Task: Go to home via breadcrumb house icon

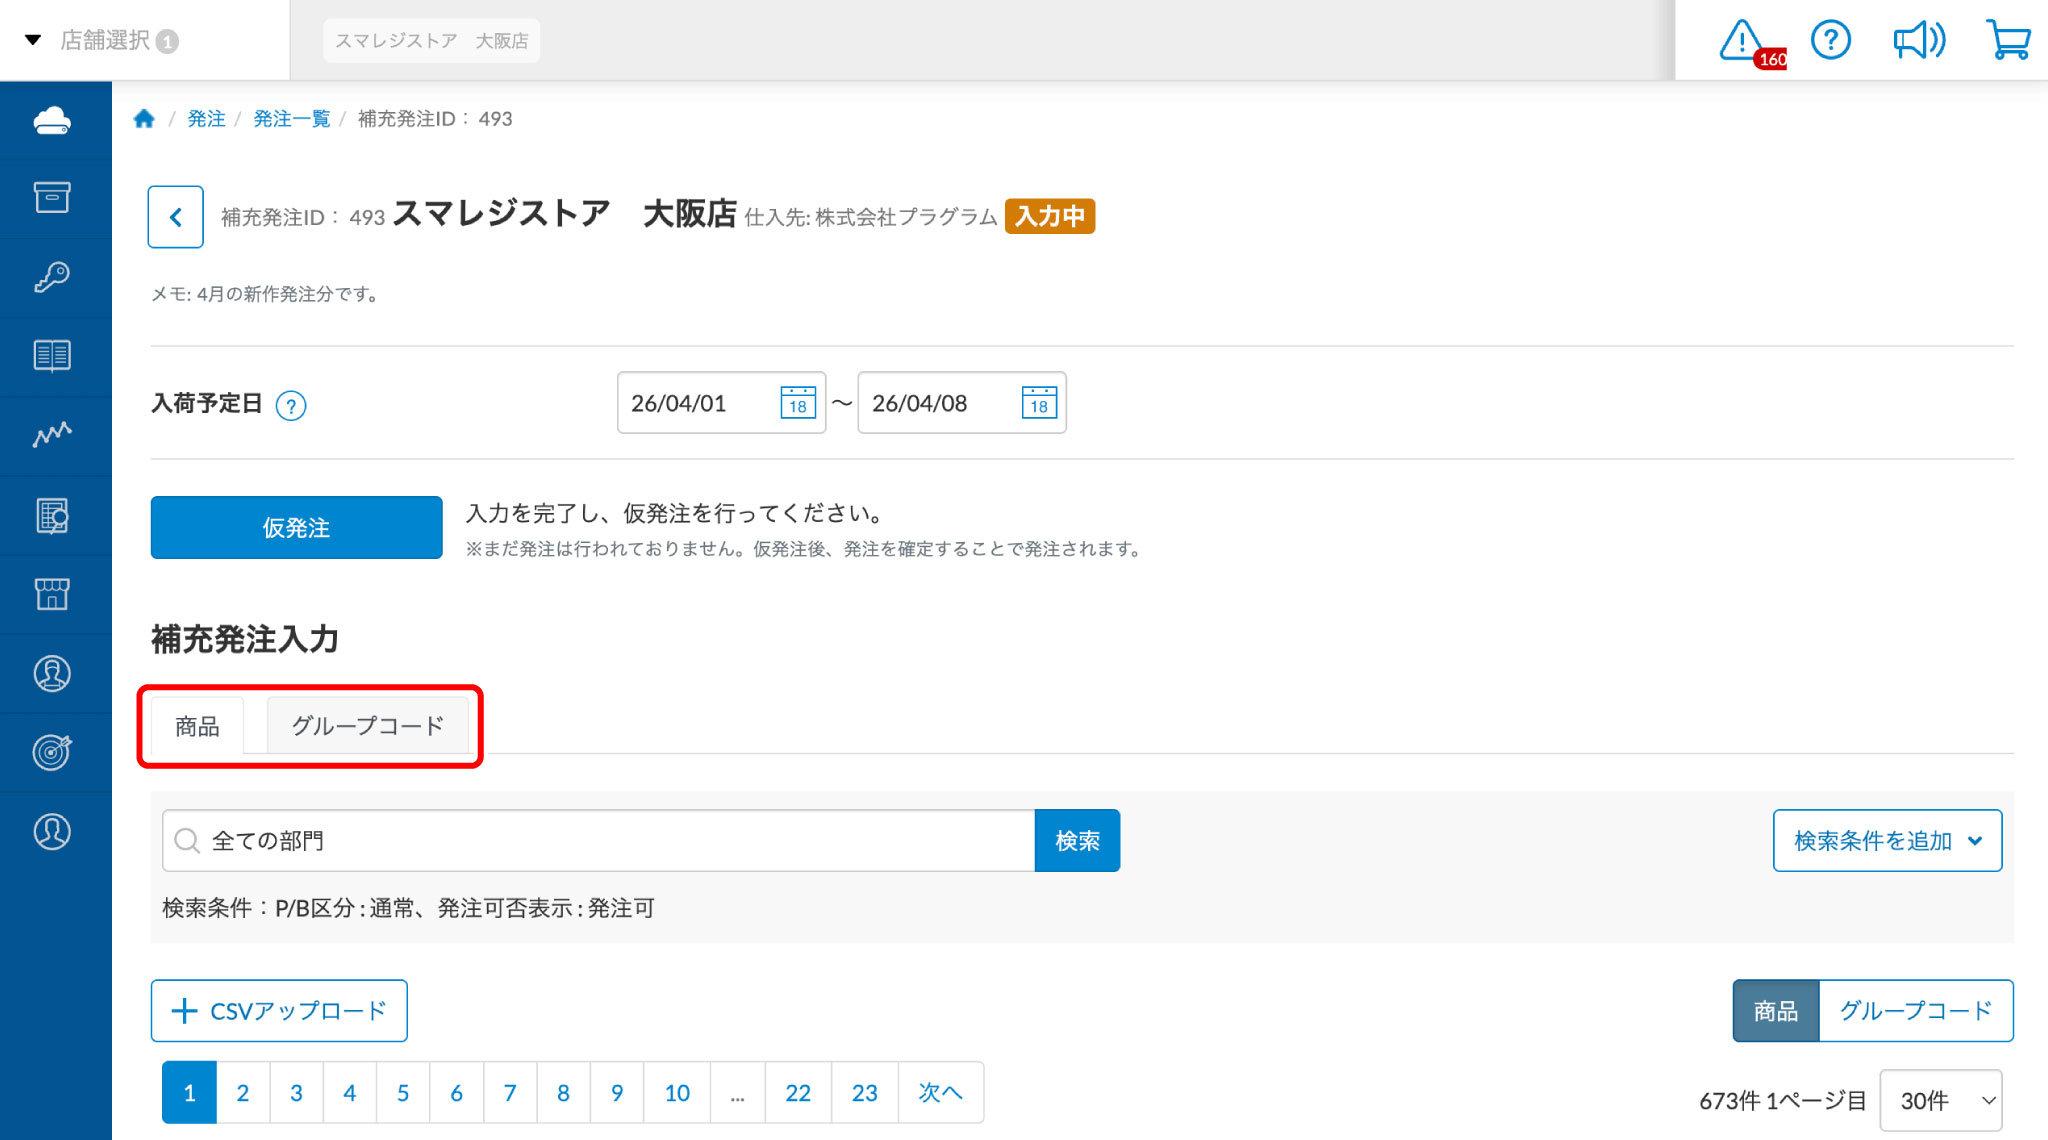Action: tap(144, 119)
